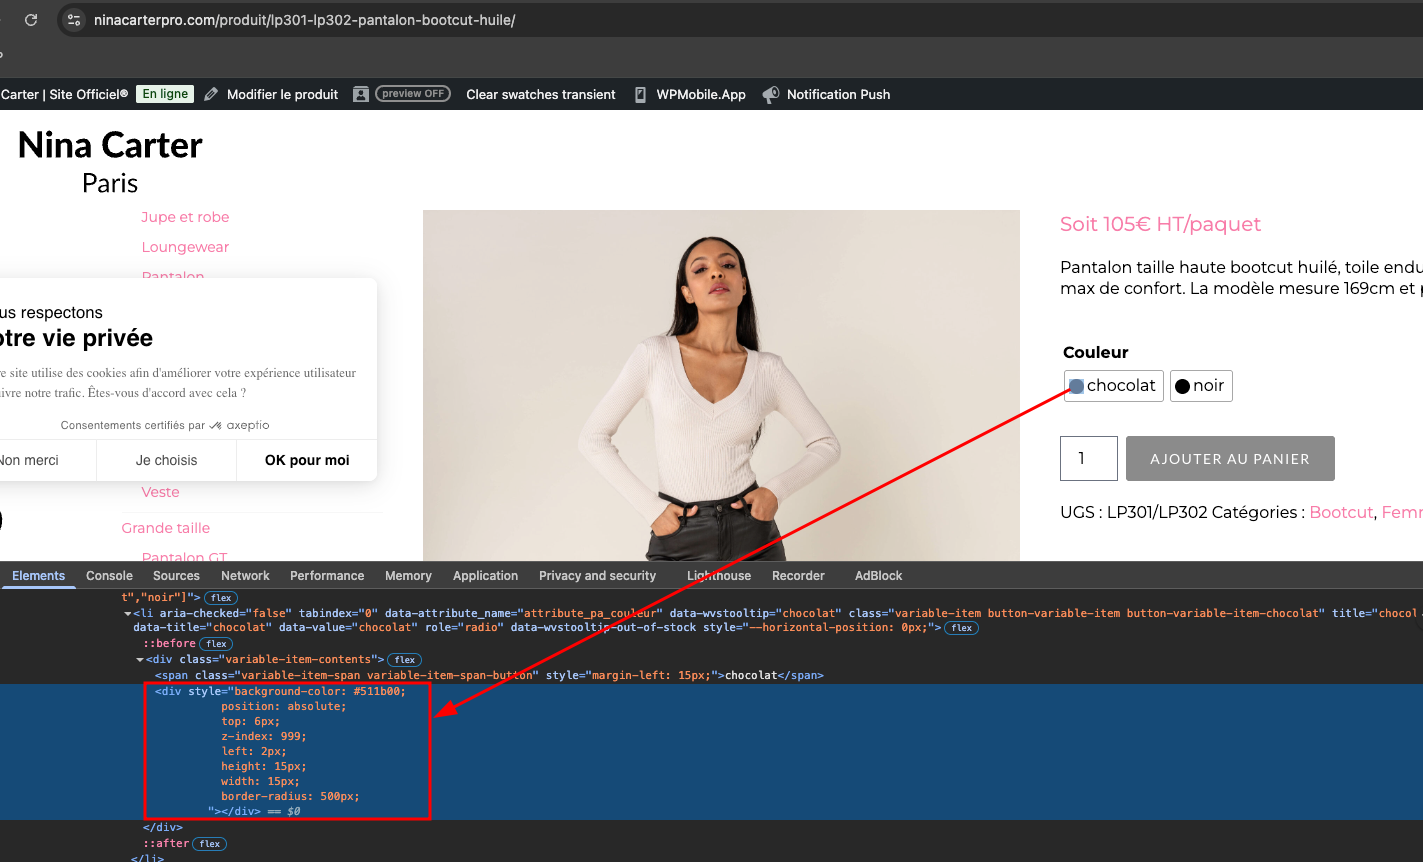Click the black dot on the noir swatch
Screen dimensions: 1423x862
point(1182,386)
